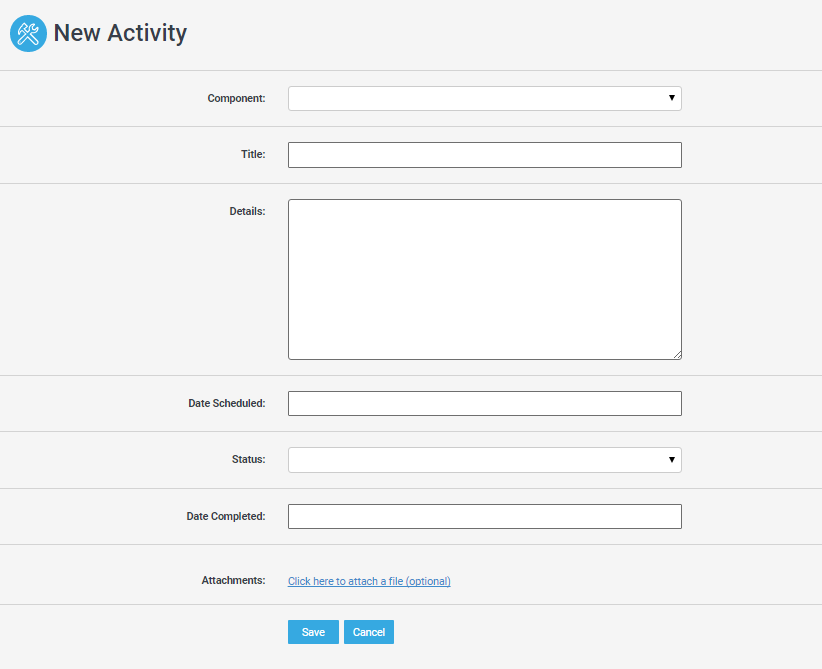Viewport: 822px width, 669px height.
Task: Click the Date Scheduled label
Action: [x=227, y=404]
